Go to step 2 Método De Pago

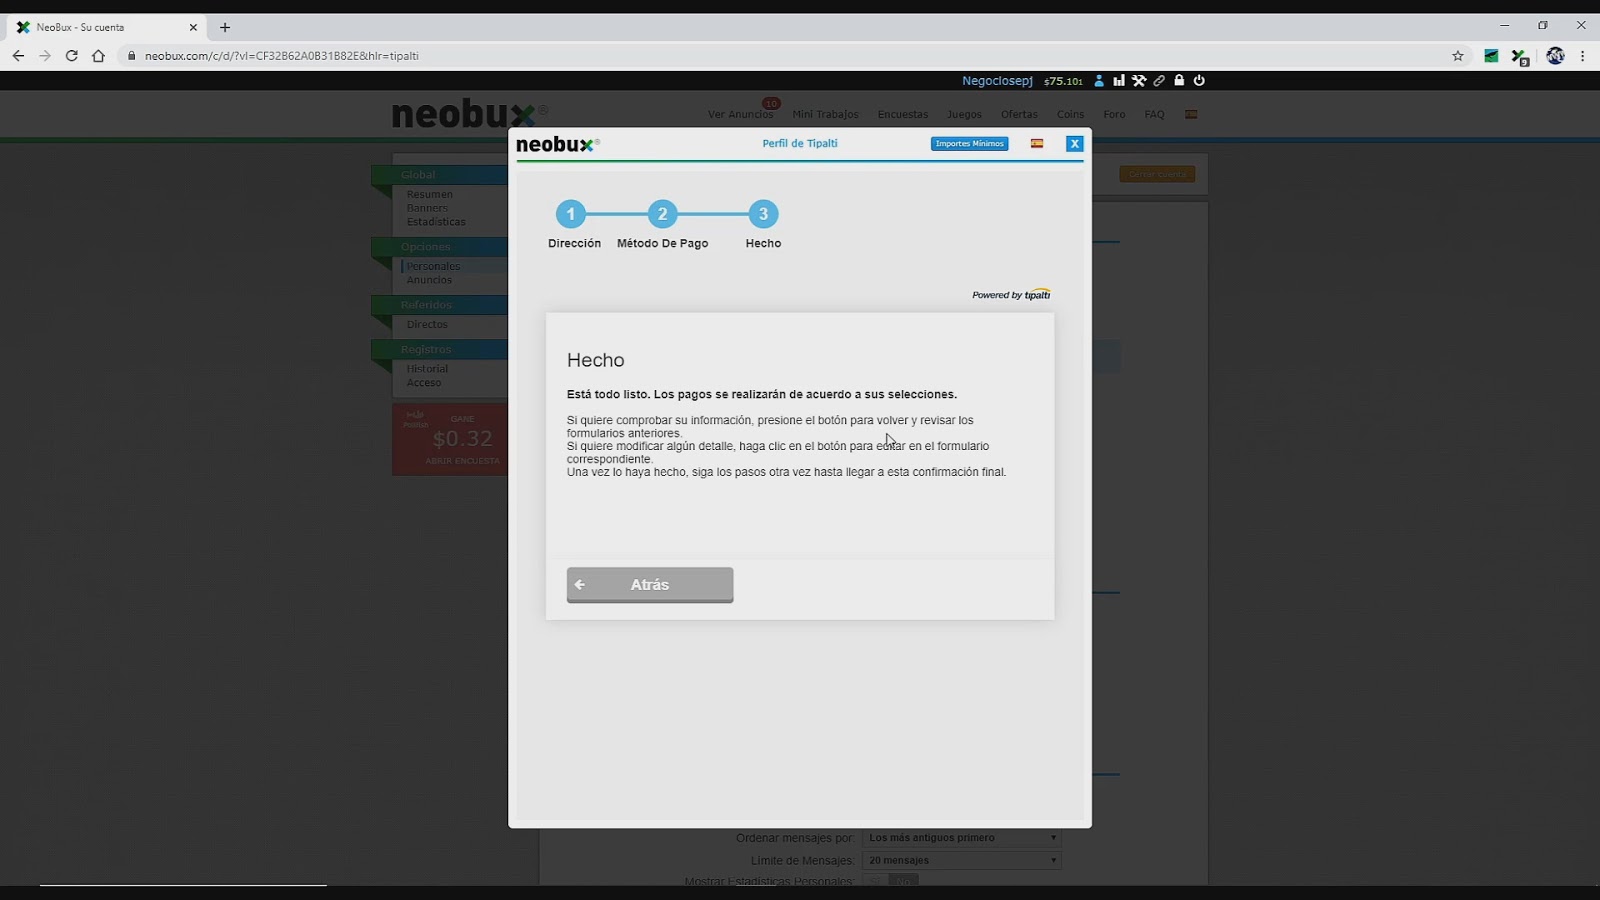coord(662,214)
